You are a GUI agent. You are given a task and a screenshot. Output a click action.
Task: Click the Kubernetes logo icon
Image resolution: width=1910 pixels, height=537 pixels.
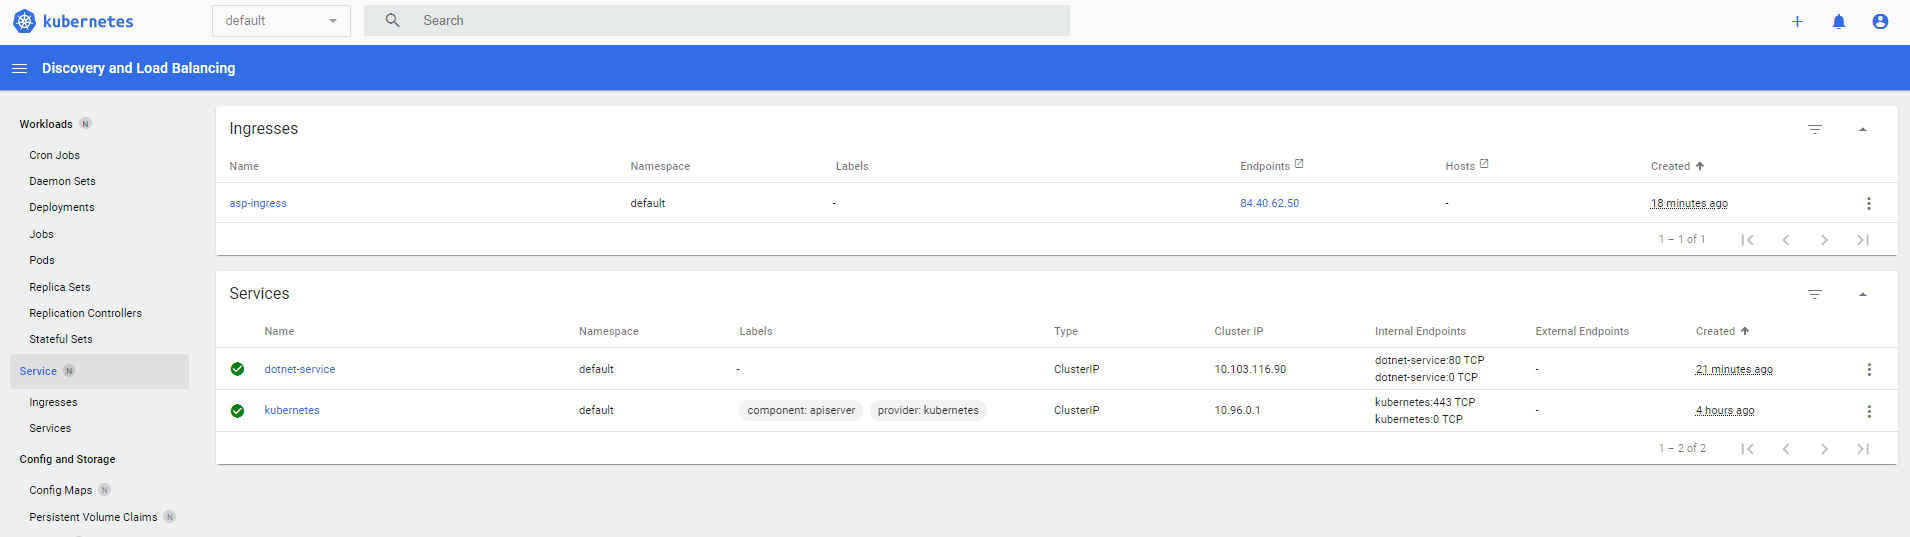pos(24,21)
